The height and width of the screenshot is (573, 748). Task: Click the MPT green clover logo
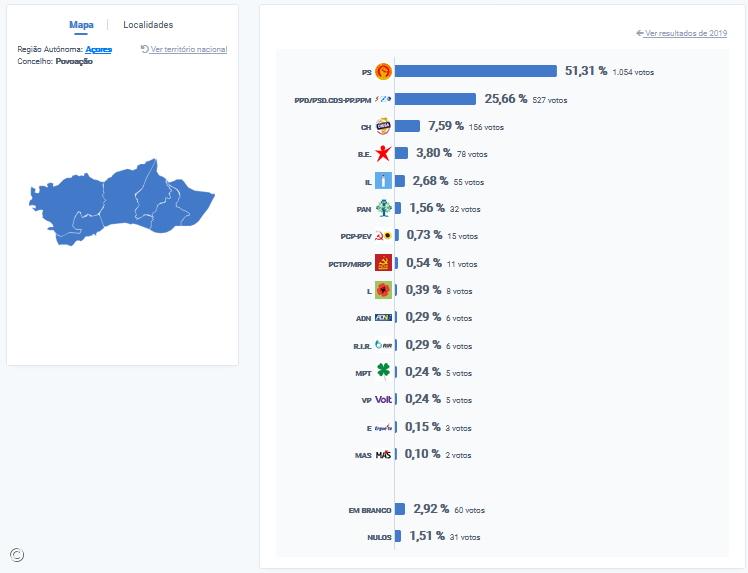(x=382, y=372)
